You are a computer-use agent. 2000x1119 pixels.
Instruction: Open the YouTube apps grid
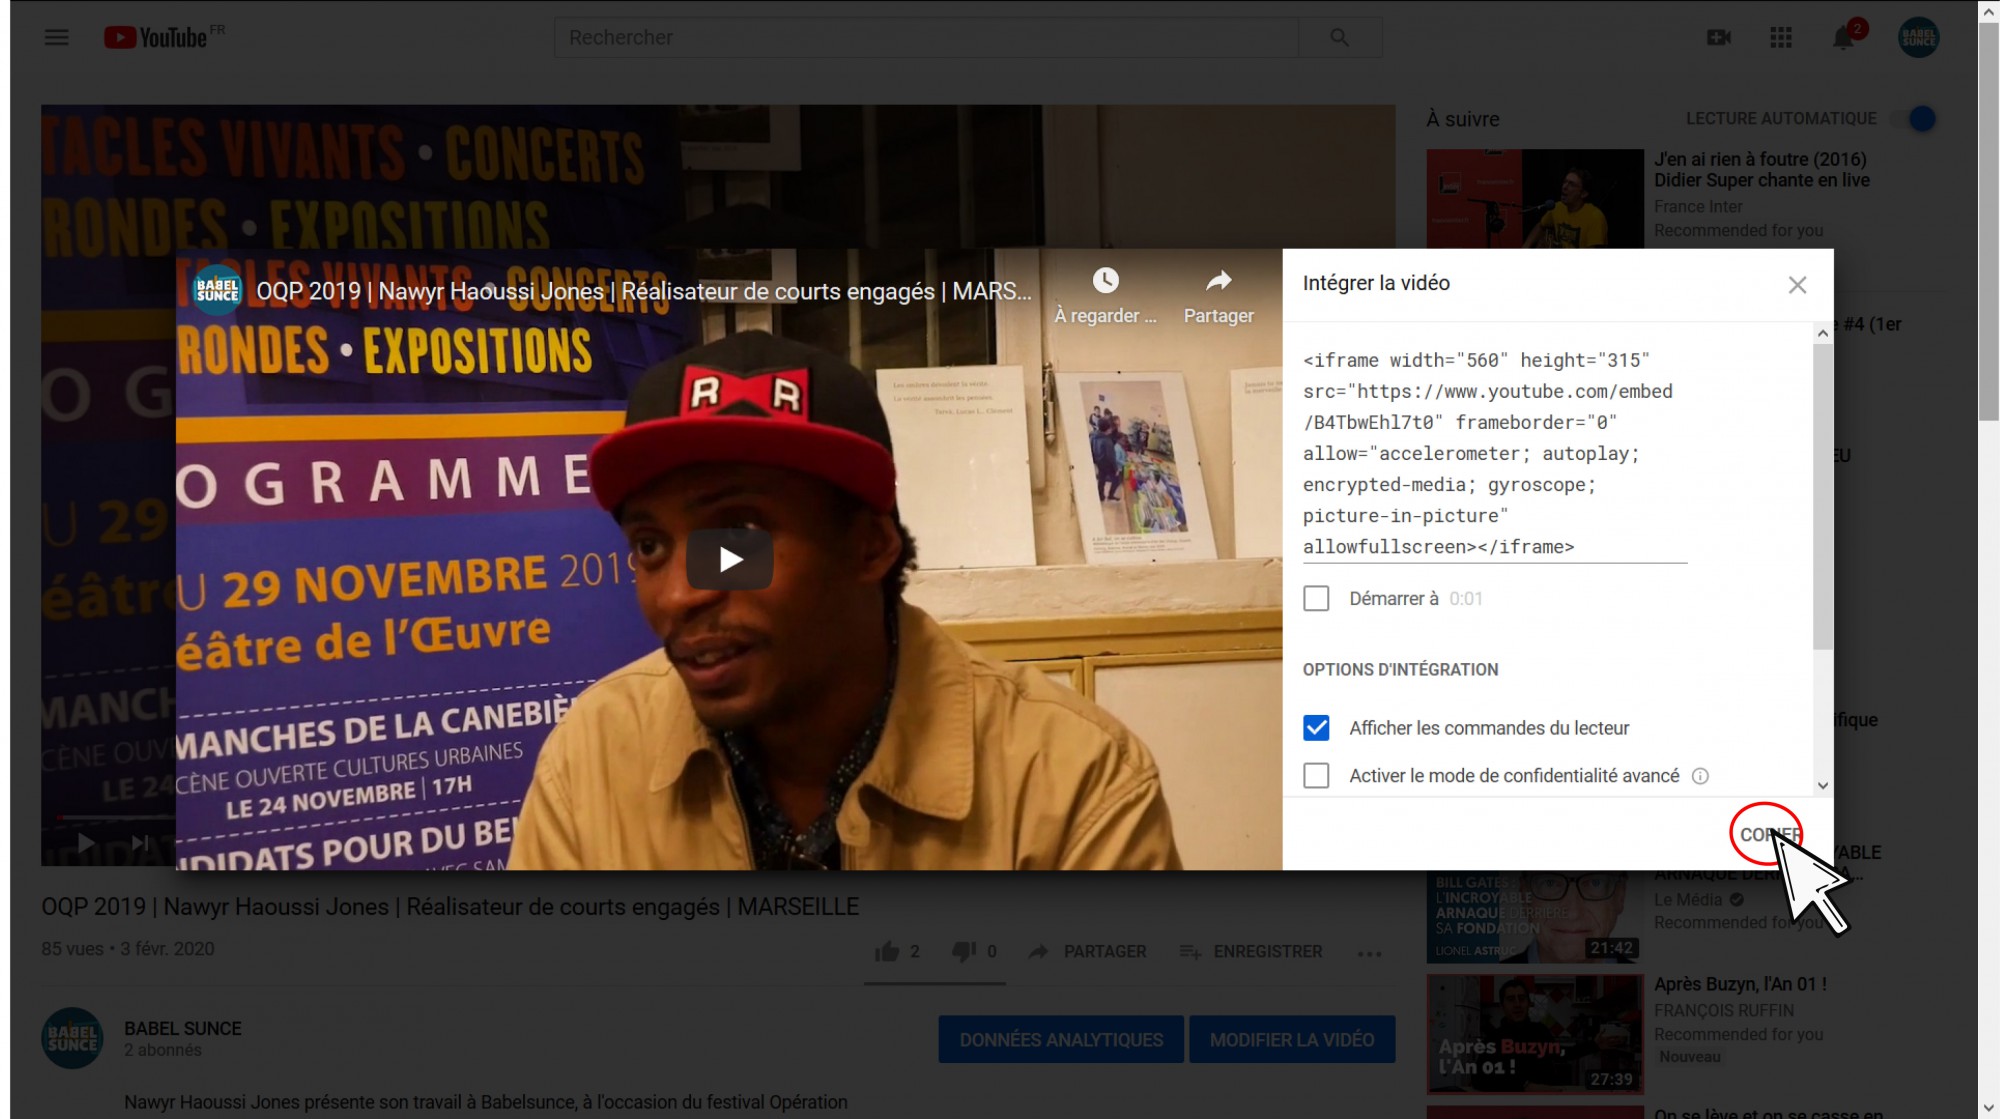pyautogui.click(x=1781, y=38)
